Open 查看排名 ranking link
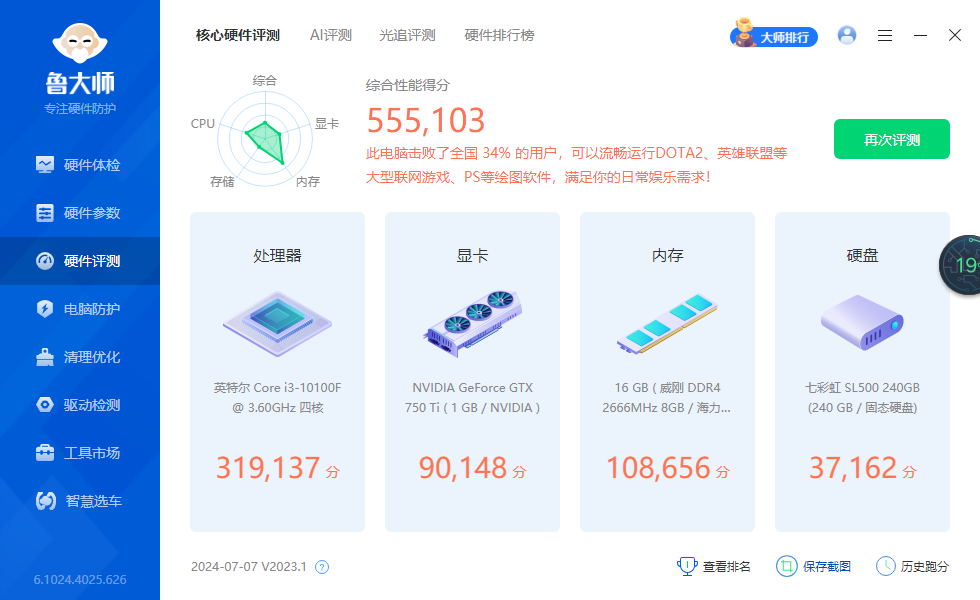The image size is (980, 600). tap(714, 566)
